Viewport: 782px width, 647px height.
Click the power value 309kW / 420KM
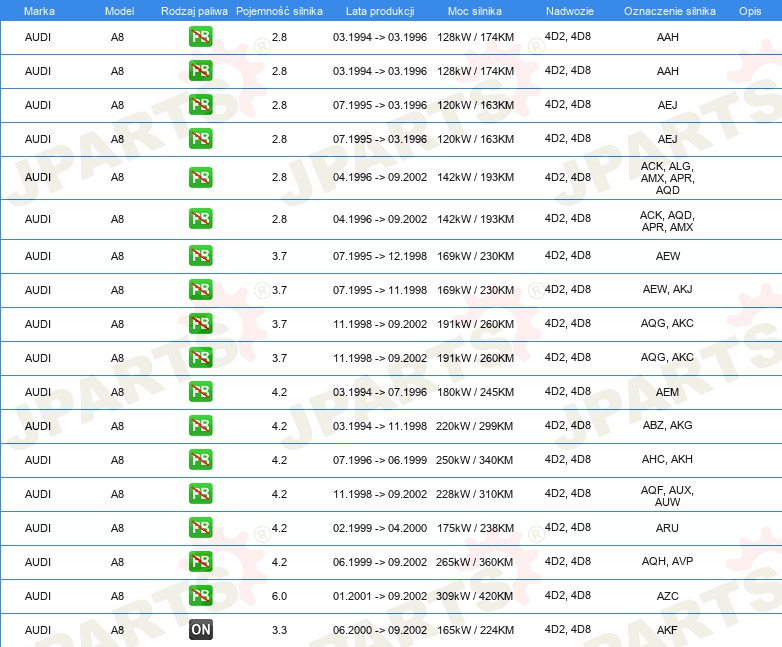click(474, 596)
